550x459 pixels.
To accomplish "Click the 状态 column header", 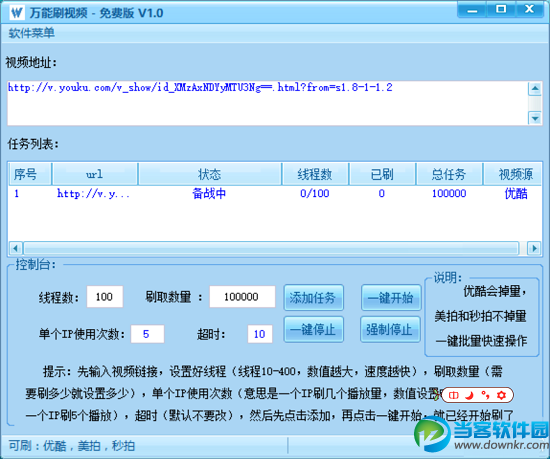I will (210, 174).
